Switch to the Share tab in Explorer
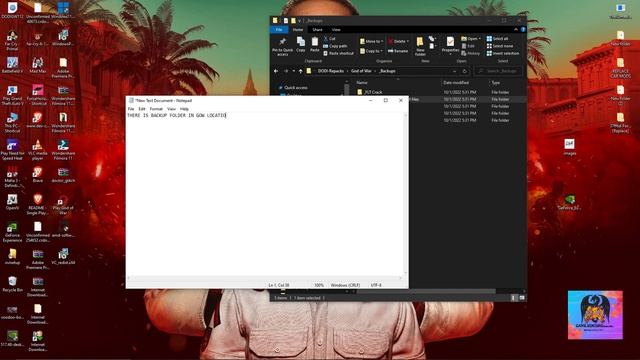The height and width of the screenshot is (360, 640). coord(317,30)
